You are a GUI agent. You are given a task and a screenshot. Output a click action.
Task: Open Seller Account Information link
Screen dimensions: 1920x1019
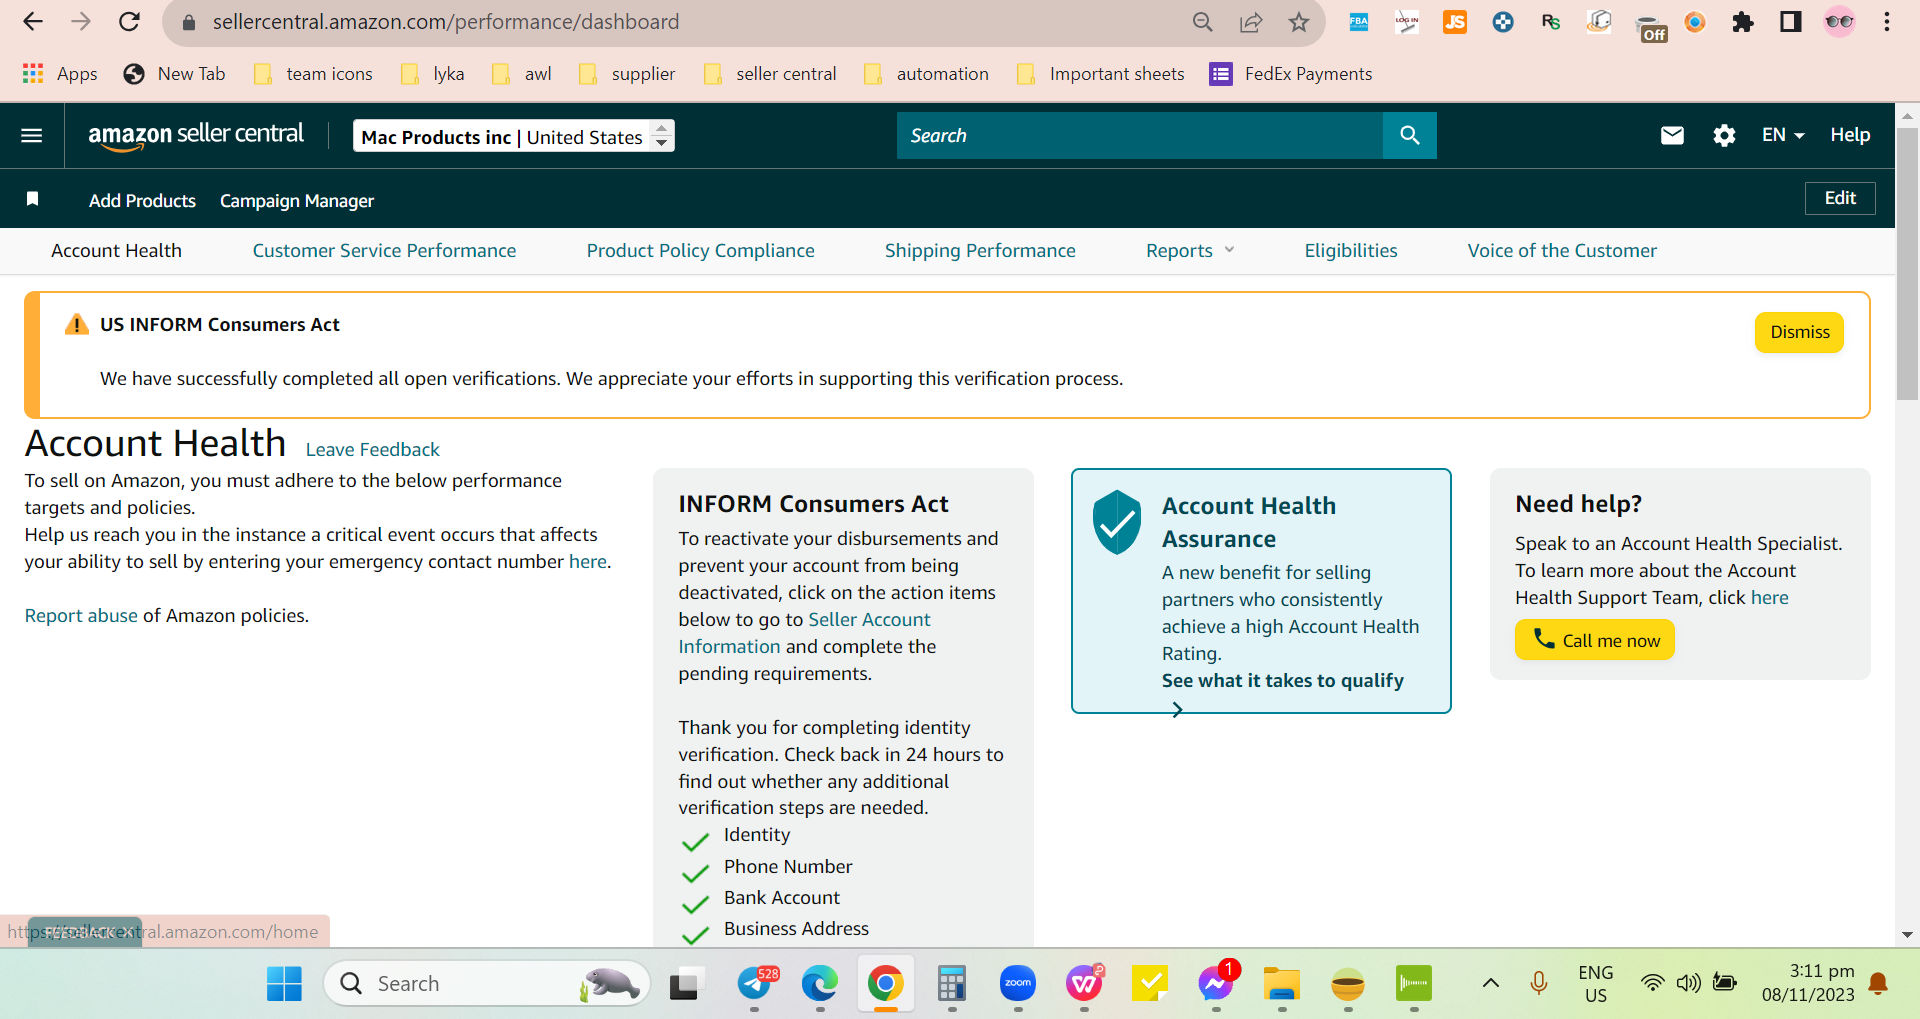pos(804,633)
